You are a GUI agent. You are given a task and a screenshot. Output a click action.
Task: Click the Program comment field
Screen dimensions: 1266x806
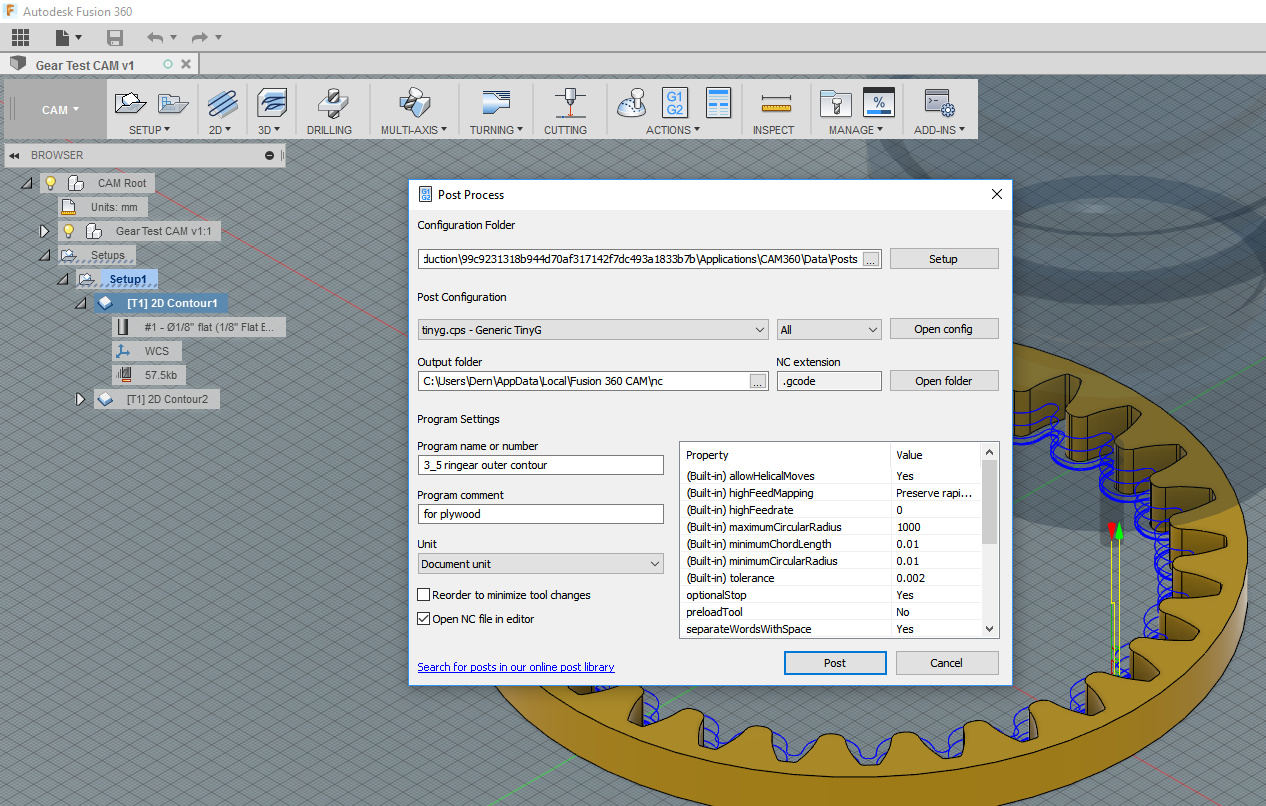point(541,514)
